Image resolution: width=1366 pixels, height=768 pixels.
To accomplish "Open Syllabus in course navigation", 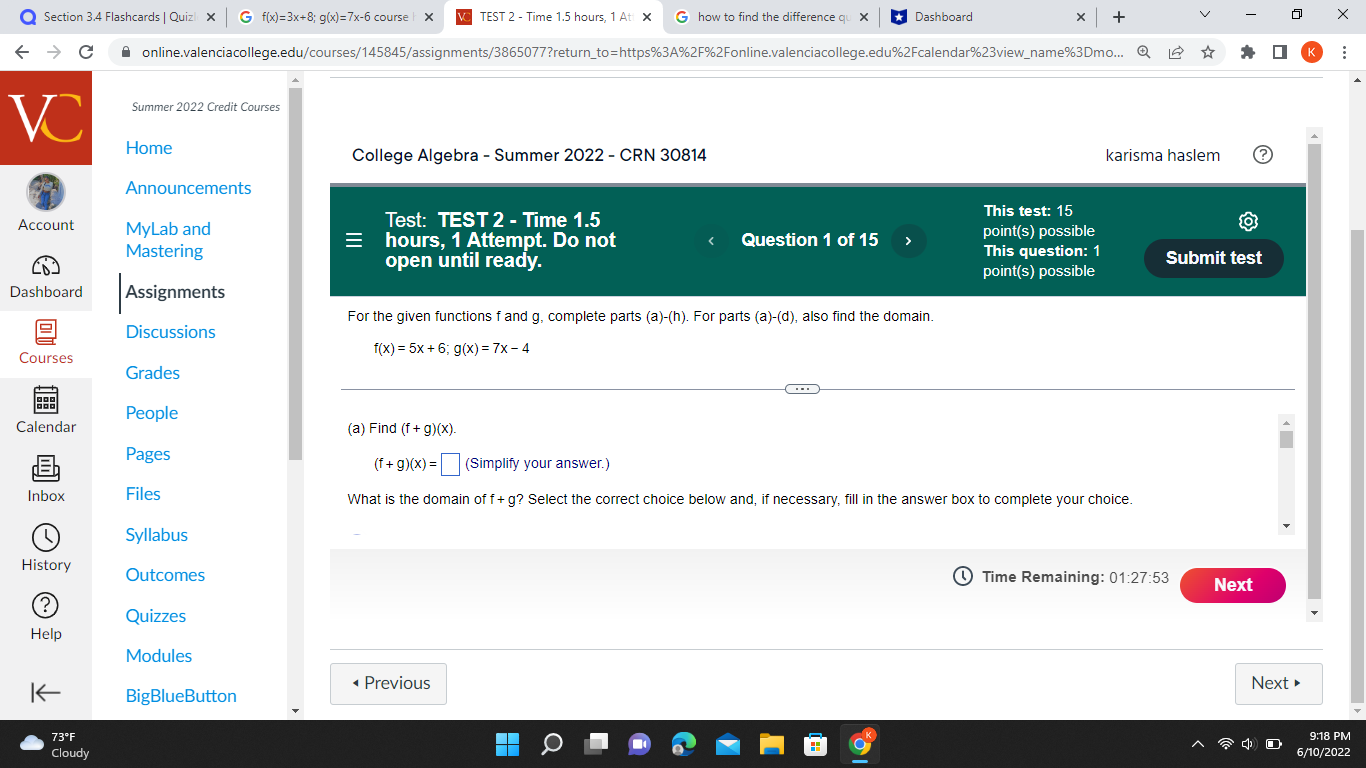I will (157, 535).
